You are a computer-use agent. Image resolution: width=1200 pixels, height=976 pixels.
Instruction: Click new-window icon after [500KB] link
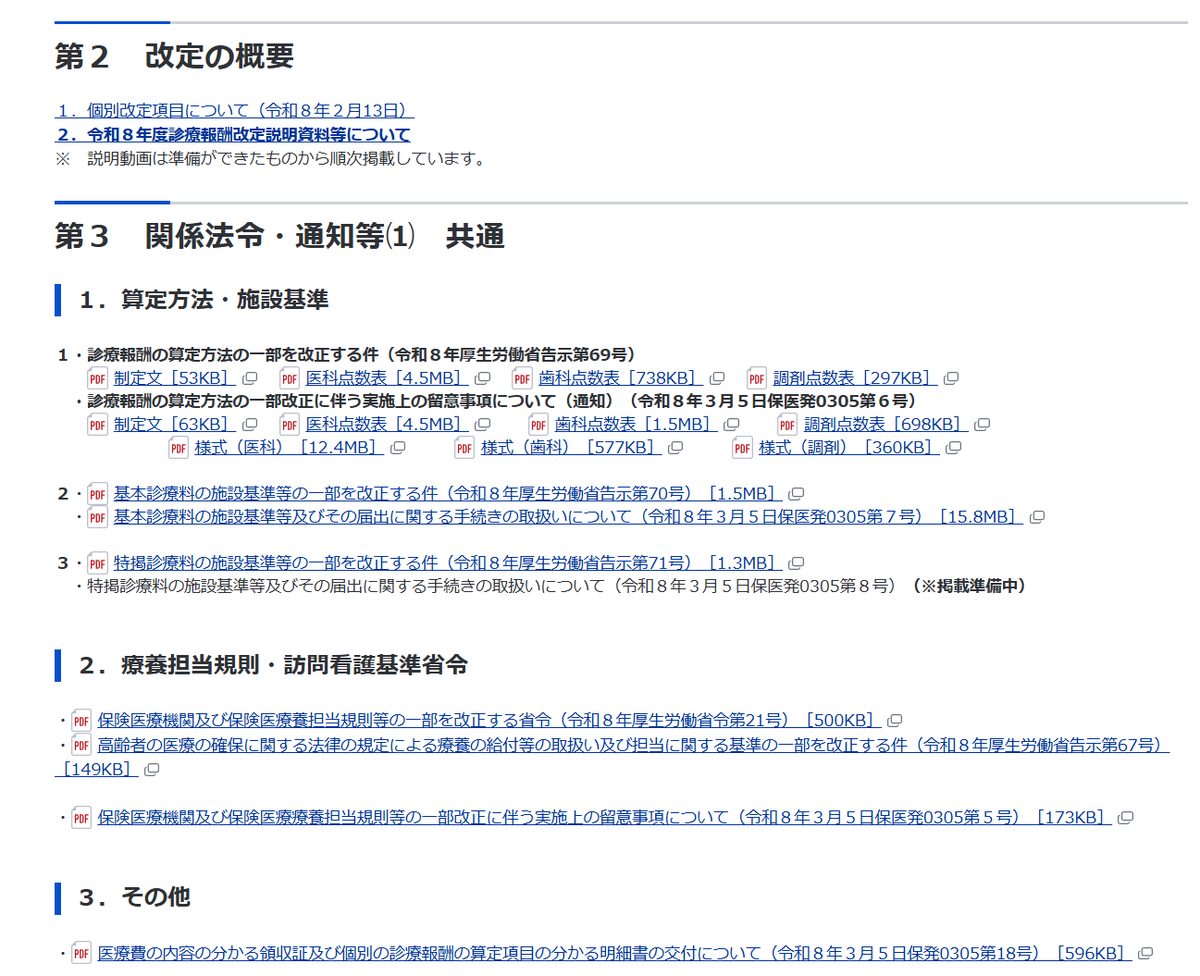point(895,721)
